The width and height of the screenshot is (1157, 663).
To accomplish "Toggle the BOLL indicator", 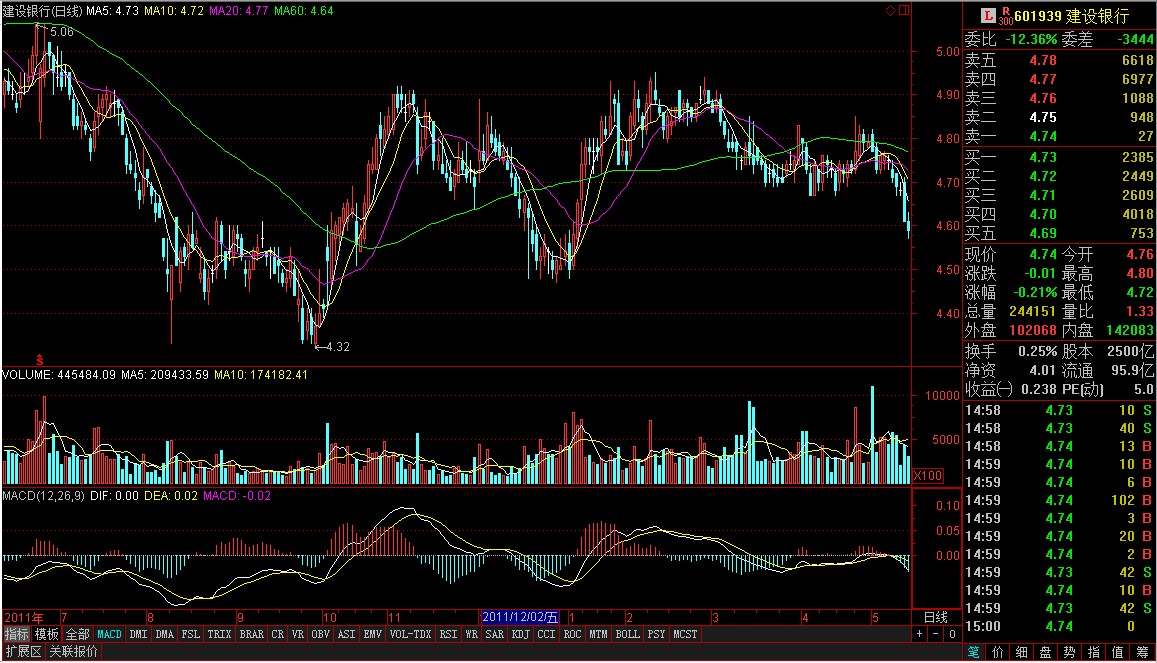I will pos(627,634).
